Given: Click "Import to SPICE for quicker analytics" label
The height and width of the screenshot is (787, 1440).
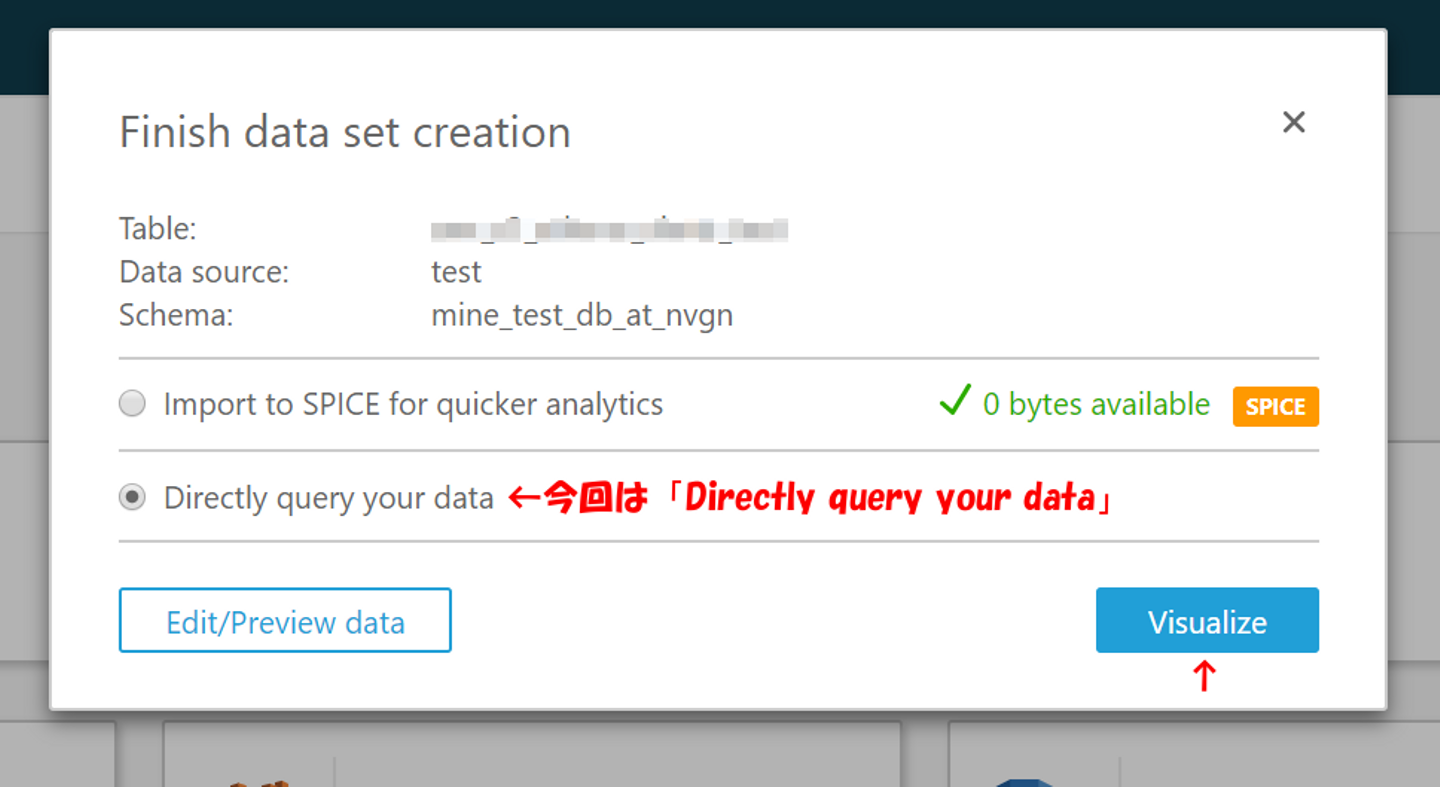Looking at the screenshot, I should tap(413, 404).
